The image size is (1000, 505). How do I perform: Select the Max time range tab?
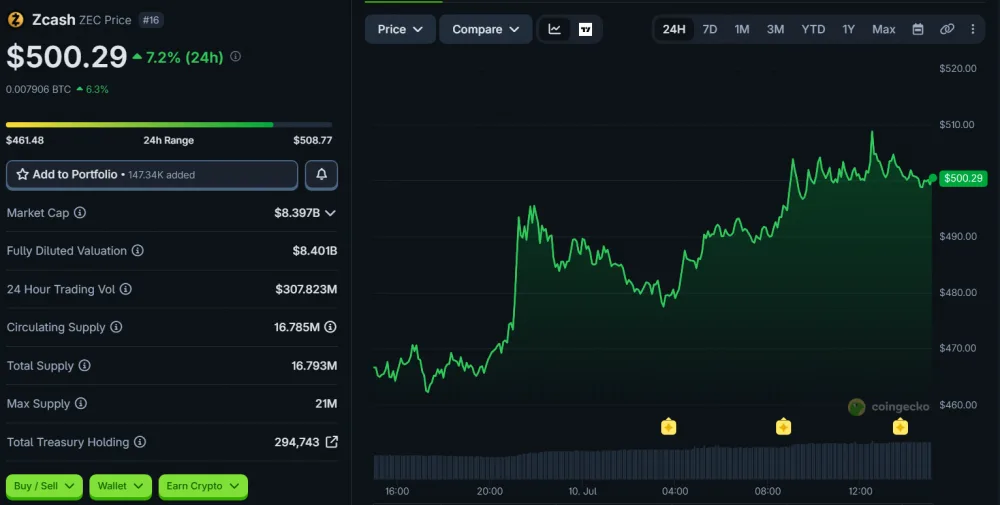884,29
